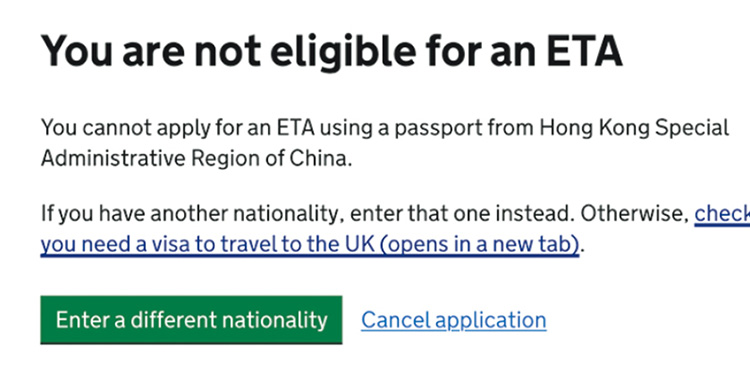Click 'Administrative Region of China' text line
This screenshot has height=382, width=750.
pyautogui.click(x=196, y=158)
